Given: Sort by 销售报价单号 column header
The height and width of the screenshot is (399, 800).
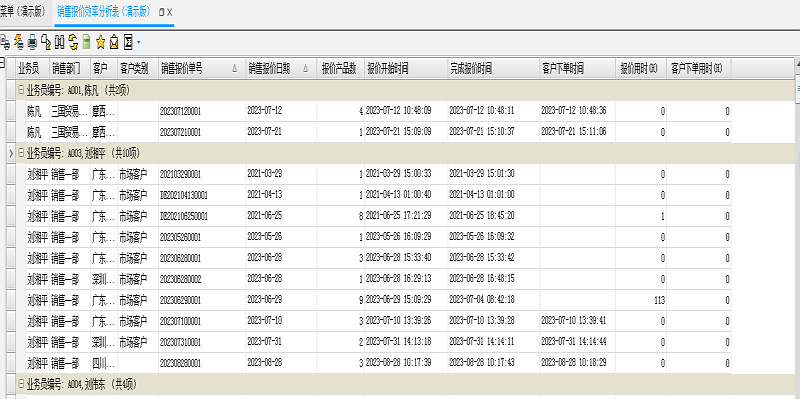Looking at the screenshot, I should (202, 69).
